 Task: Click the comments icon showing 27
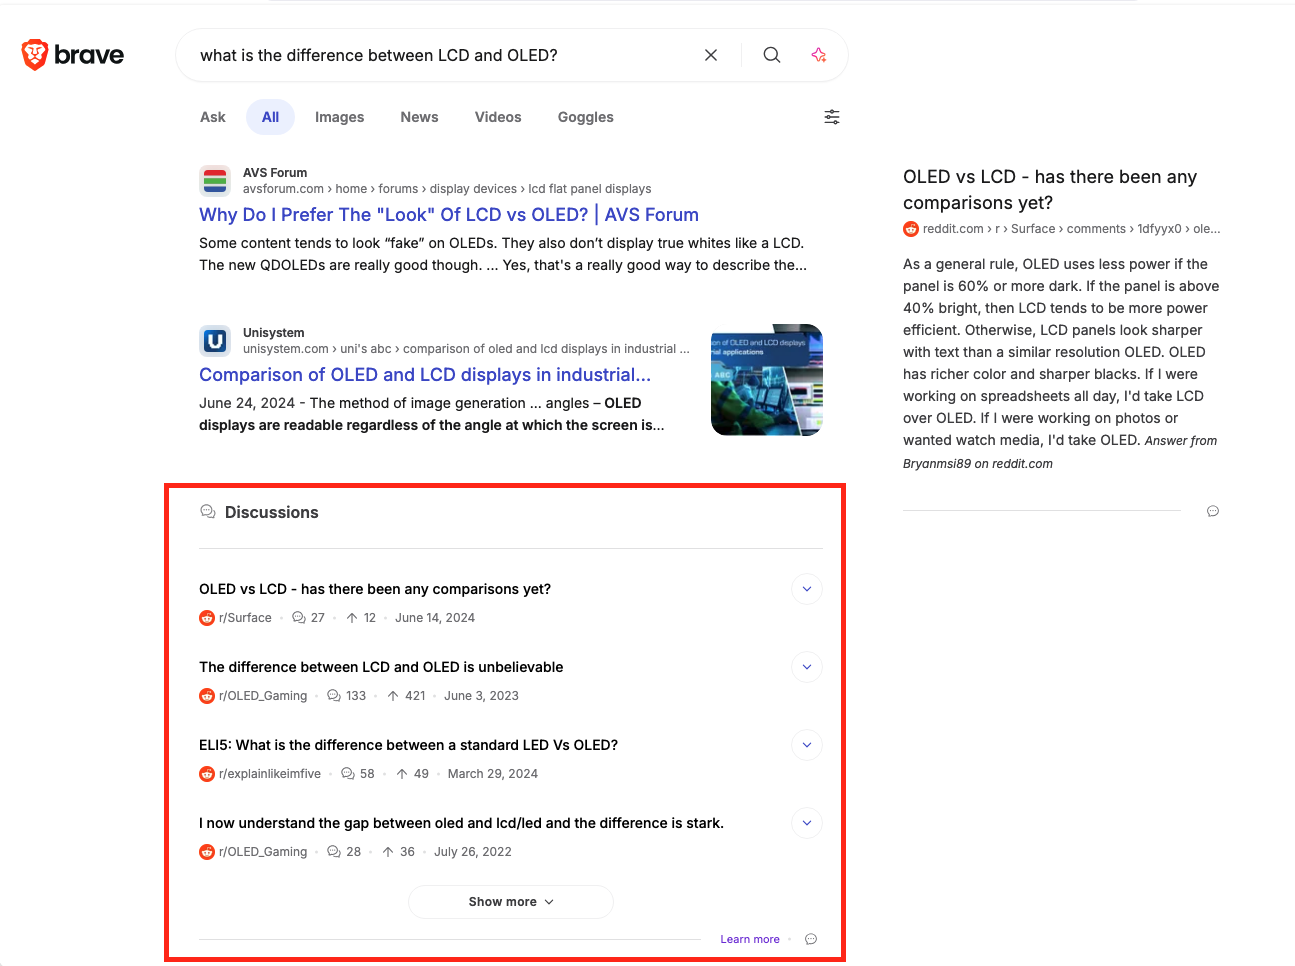point(299,618)
